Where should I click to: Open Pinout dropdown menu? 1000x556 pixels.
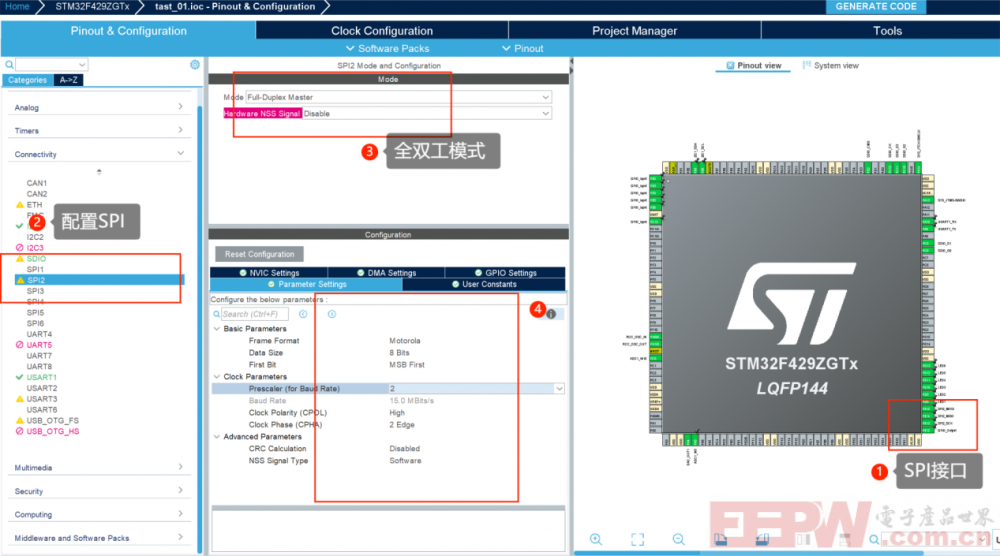pyautogui.click(x=522, y=48)
